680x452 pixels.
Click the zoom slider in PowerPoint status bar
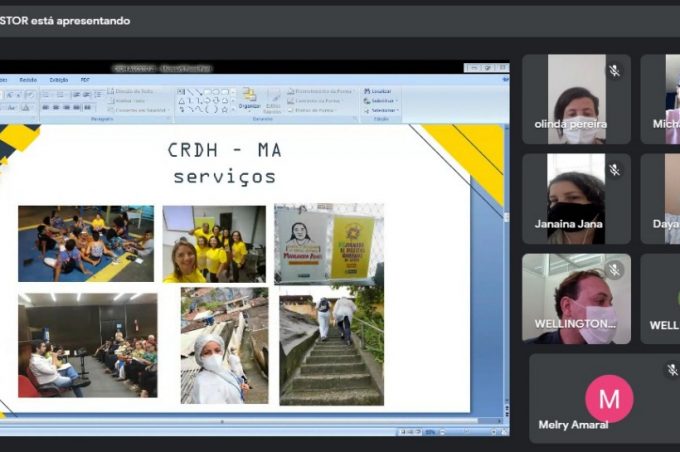pos(460,432)
